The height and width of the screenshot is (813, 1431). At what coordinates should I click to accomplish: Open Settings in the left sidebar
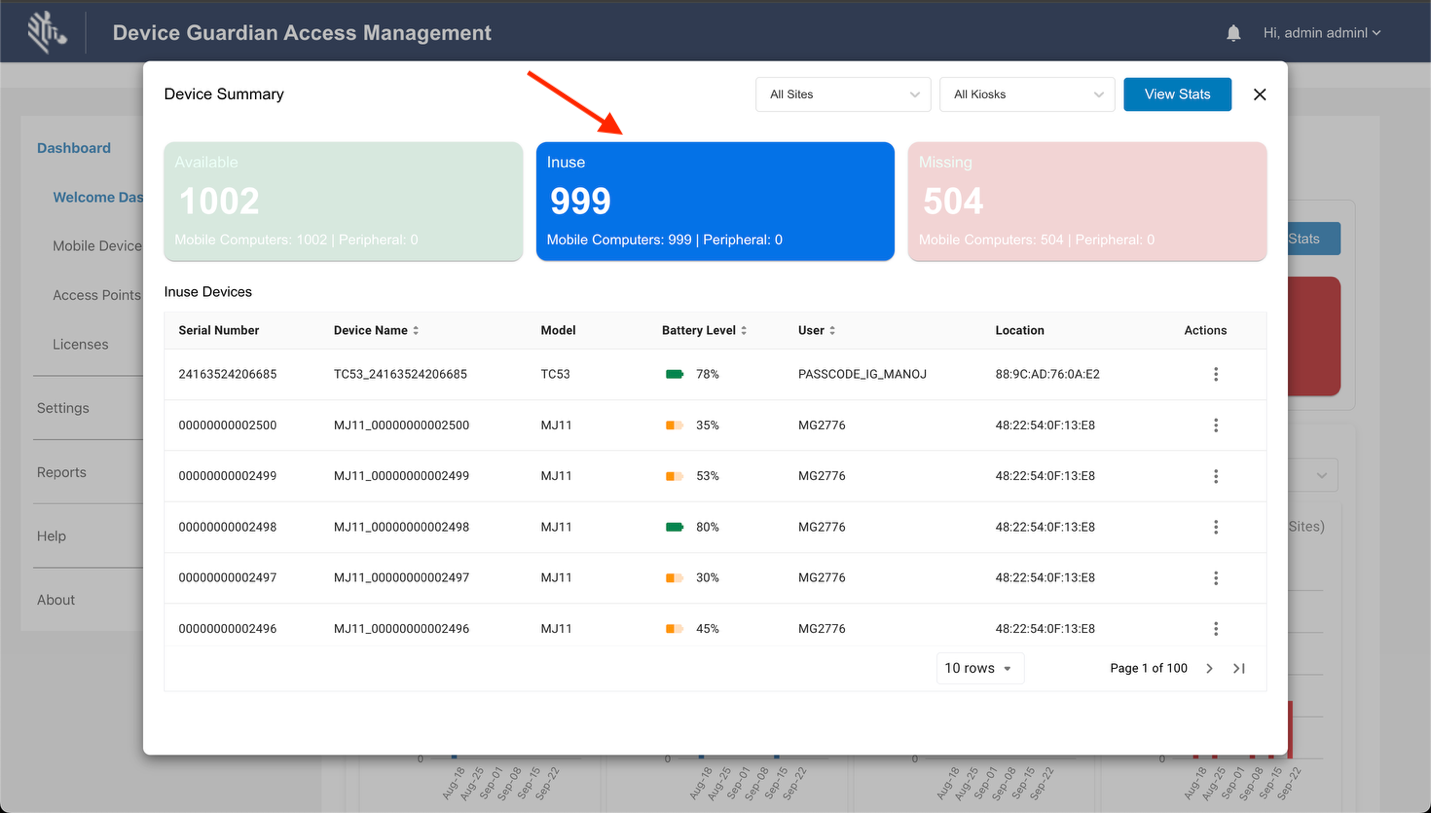coord(63,408)
